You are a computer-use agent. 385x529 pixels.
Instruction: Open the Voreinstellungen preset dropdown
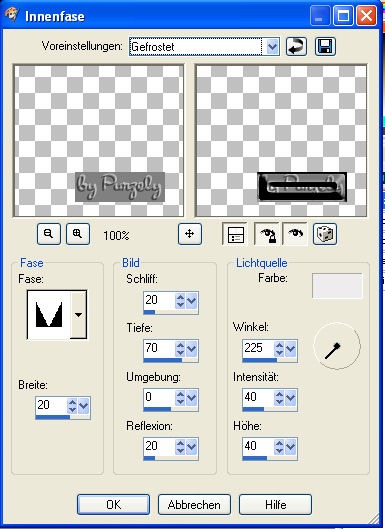tap(272, 47)
